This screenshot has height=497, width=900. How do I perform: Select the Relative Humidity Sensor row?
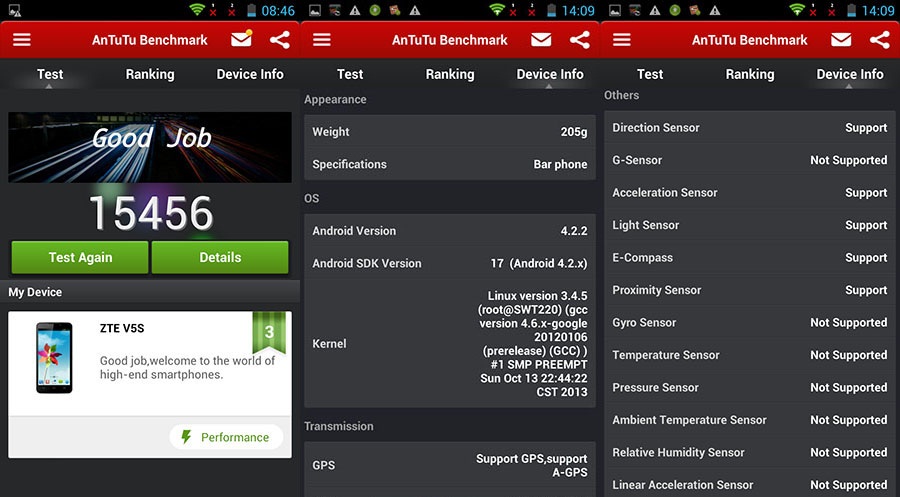(x=750, y=452)
